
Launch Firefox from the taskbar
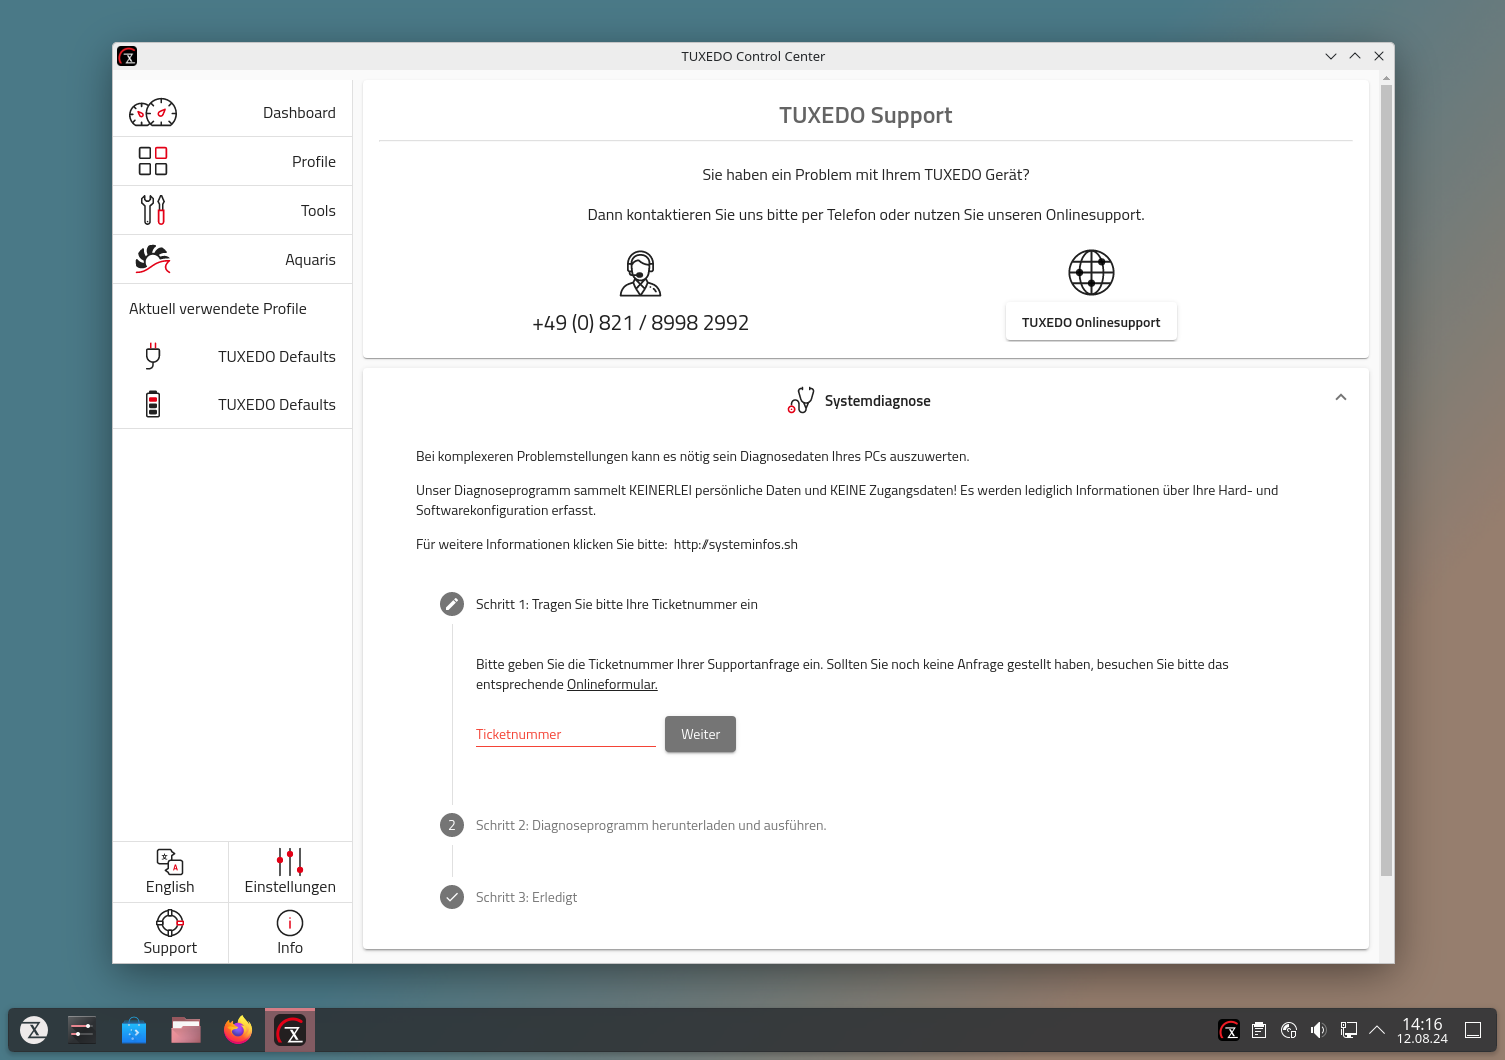tap(238, 1030)
